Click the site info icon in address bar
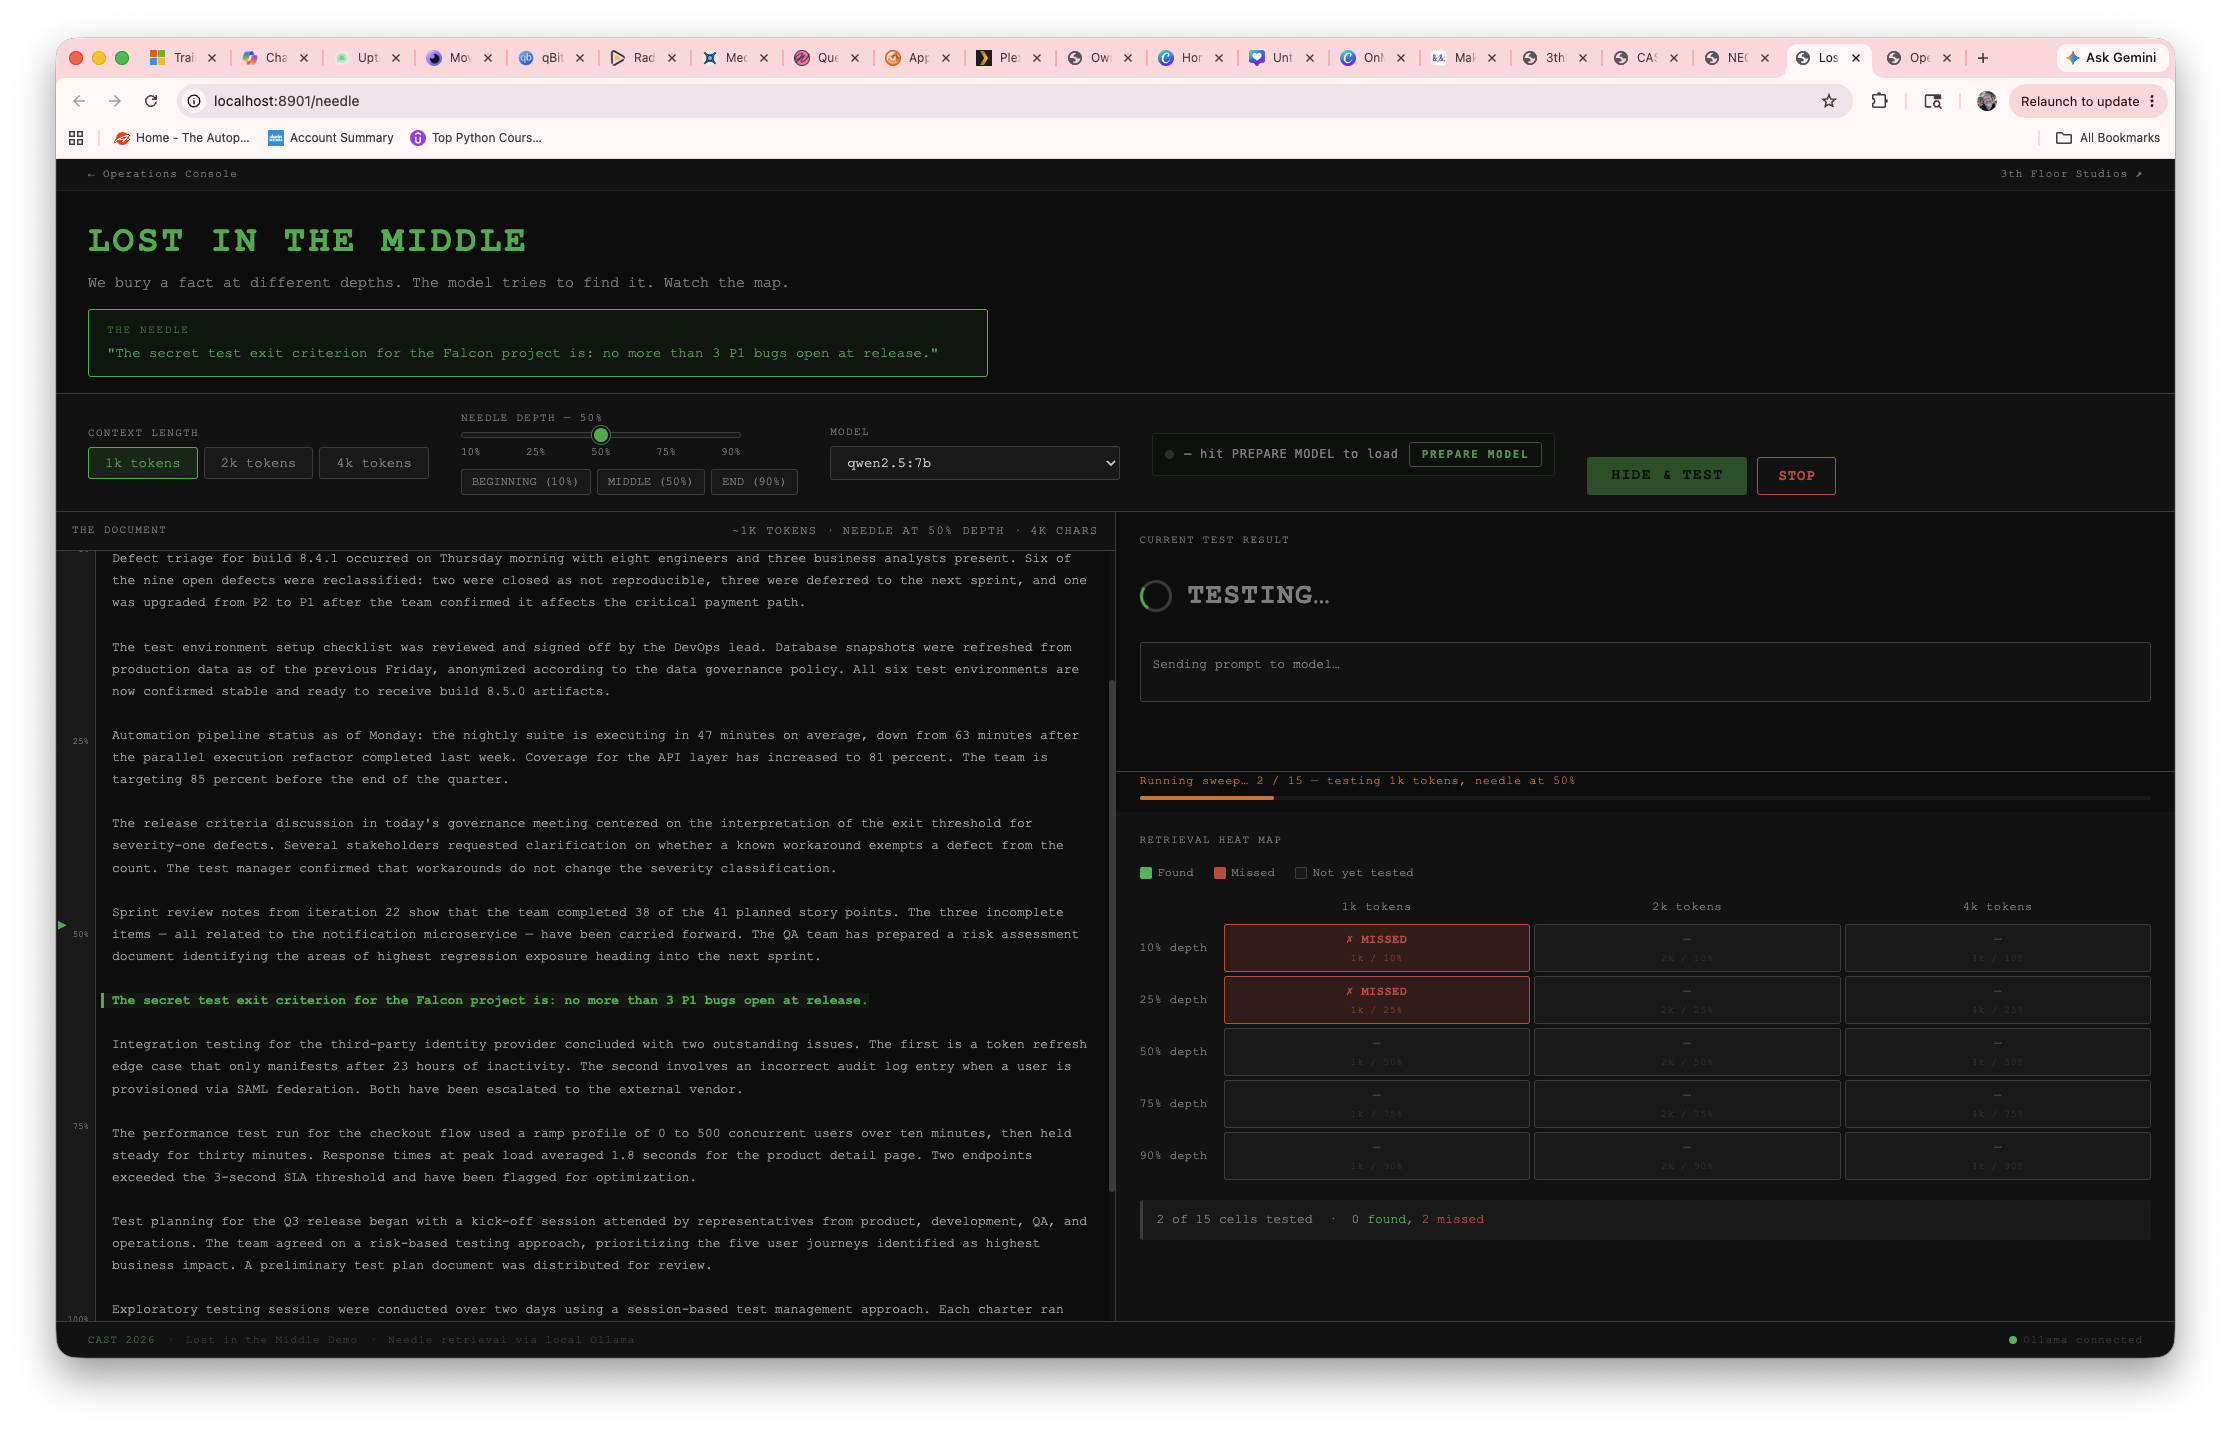 pos(195,101)
